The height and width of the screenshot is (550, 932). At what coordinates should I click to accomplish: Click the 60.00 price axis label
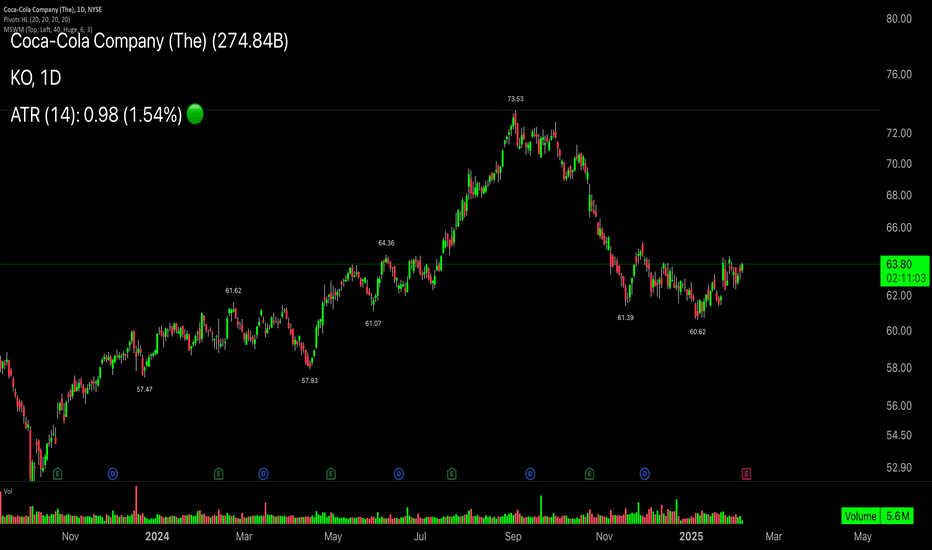pos(899,331)
